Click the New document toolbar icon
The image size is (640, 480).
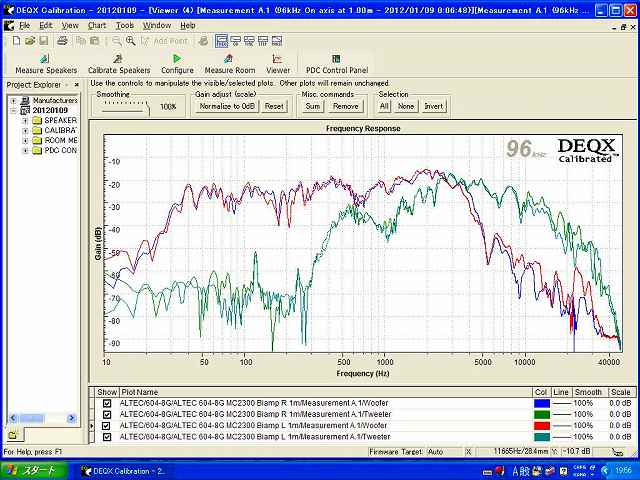pos(16,40)
